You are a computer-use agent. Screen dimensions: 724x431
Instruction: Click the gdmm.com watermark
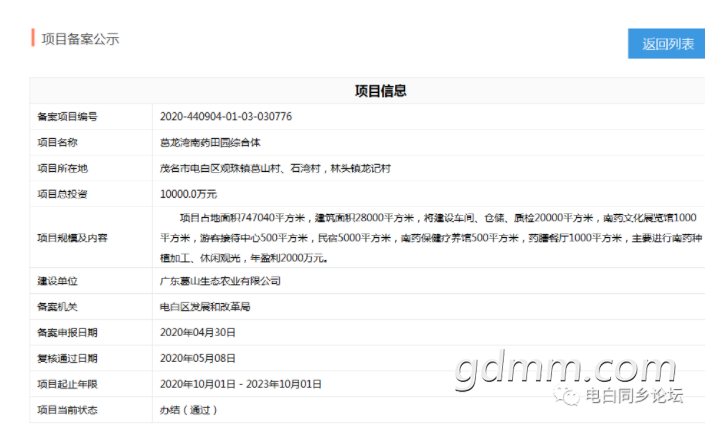point(566,370)
